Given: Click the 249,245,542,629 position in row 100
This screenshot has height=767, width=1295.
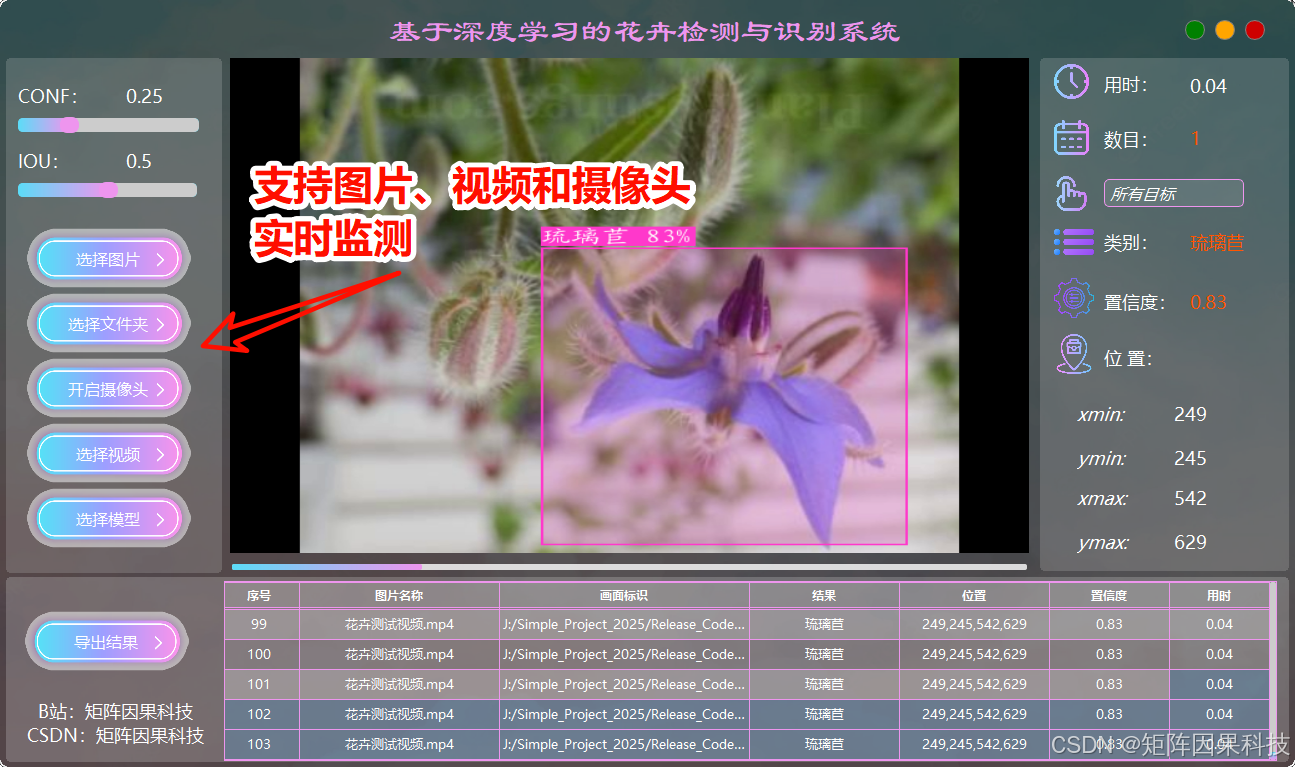Looking at the screenshot, I should (974, 654).
